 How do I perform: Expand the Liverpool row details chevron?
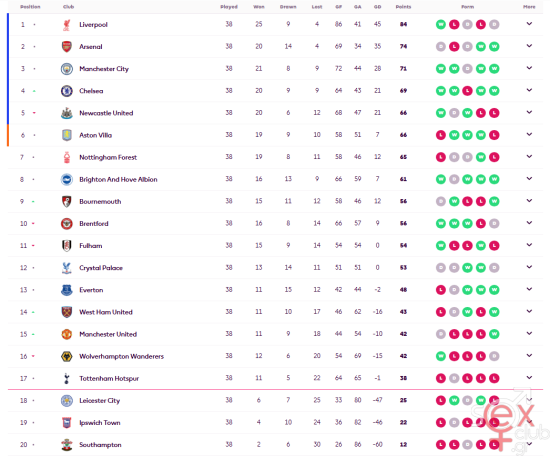coord(529,24)
